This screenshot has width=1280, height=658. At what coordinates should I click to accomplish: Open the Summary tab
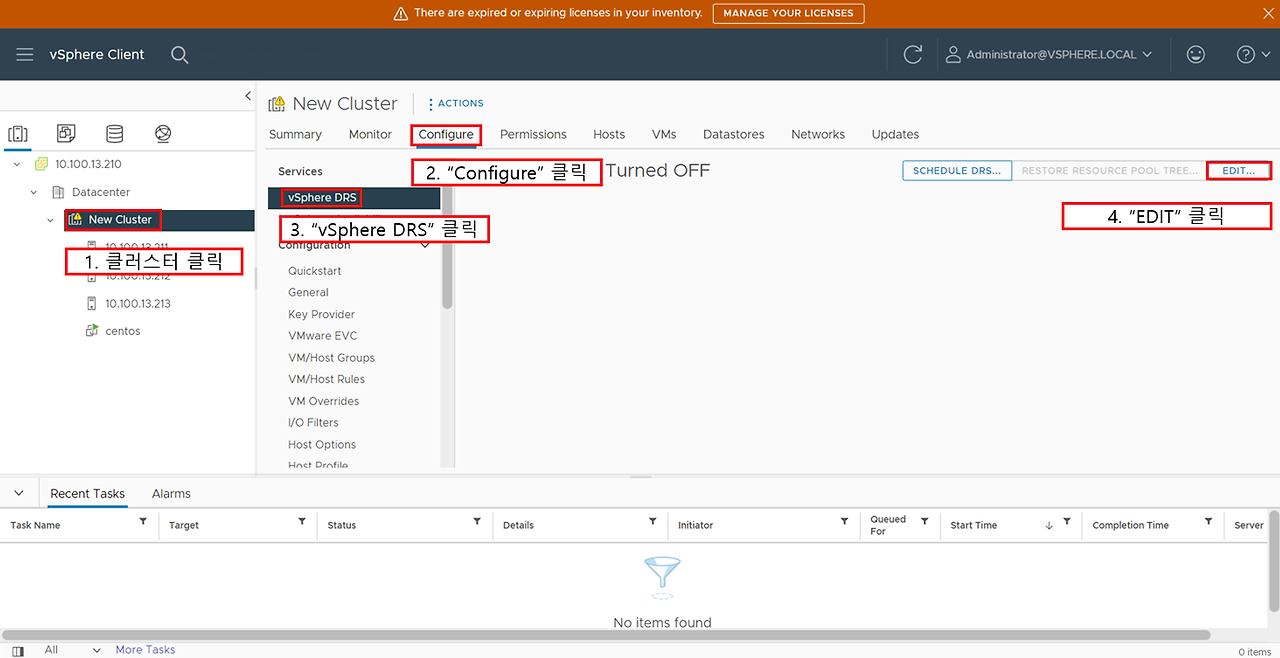coord(295,134)
